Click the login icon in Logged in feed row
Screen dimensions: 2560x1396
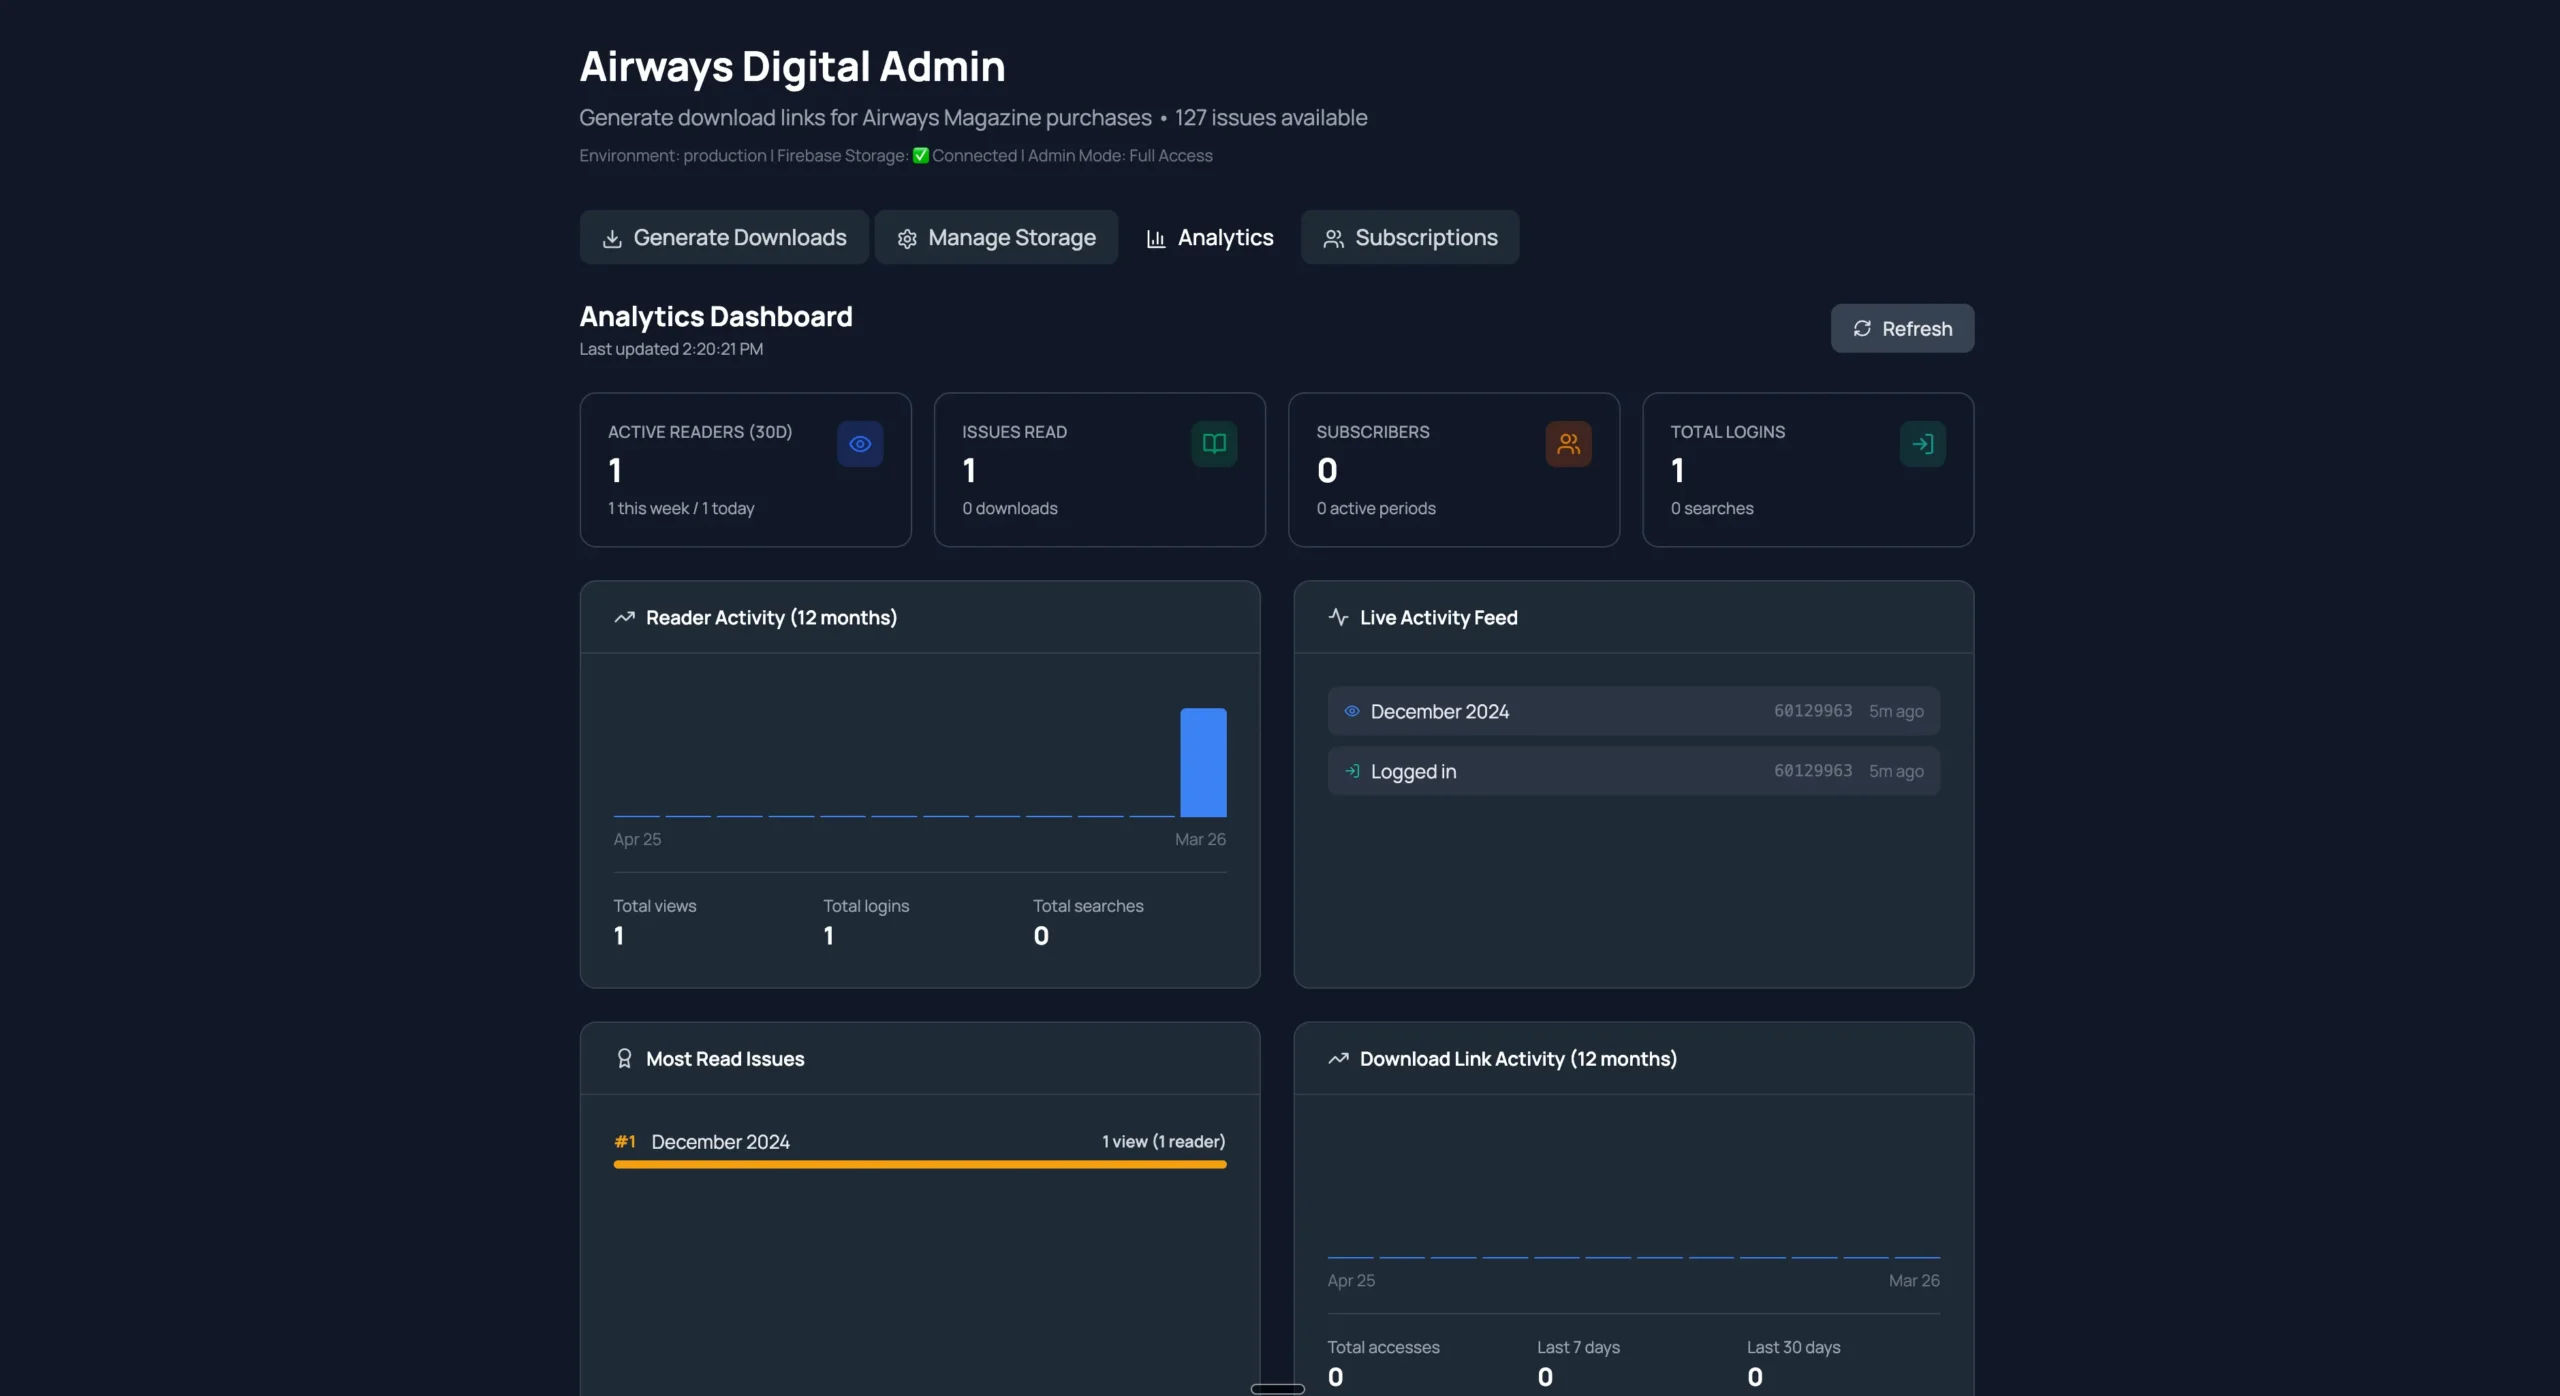[1352, 771]
